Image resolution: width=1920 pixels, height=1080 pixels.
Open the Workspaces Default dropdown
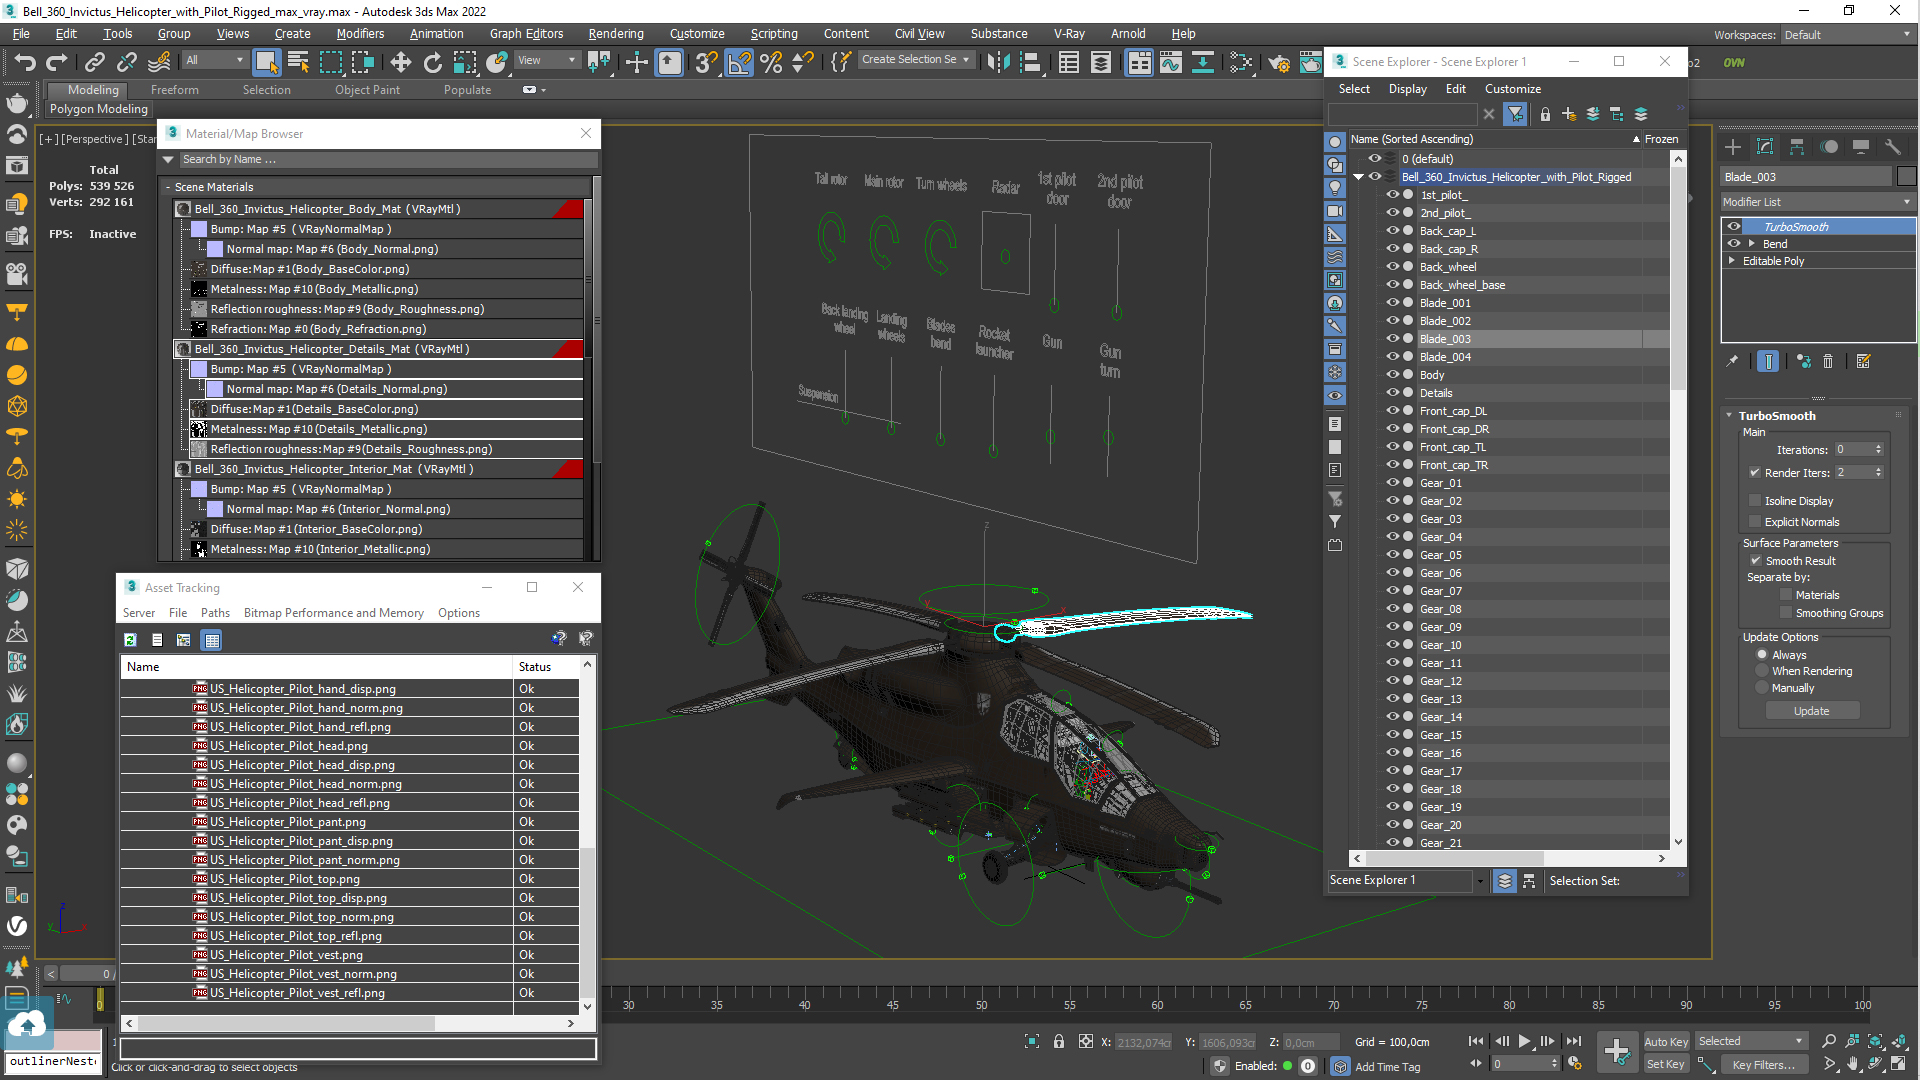1846,35
